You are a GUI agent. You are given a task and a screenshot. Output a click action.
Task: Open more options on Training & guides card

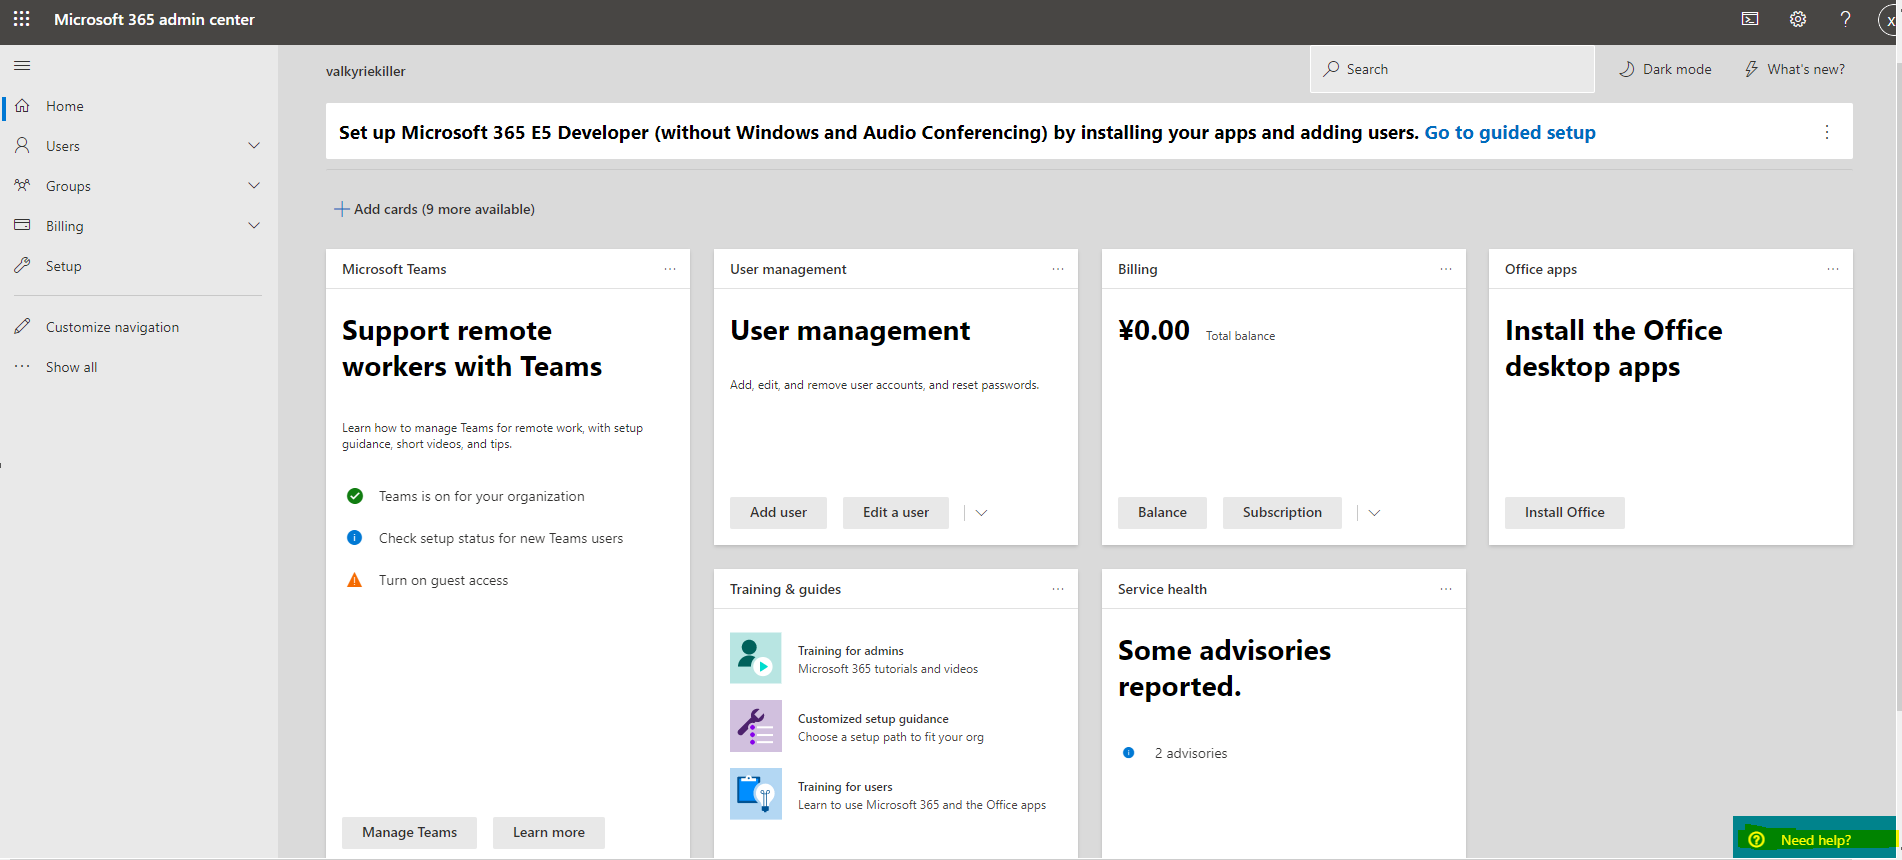pos(1058,589)
